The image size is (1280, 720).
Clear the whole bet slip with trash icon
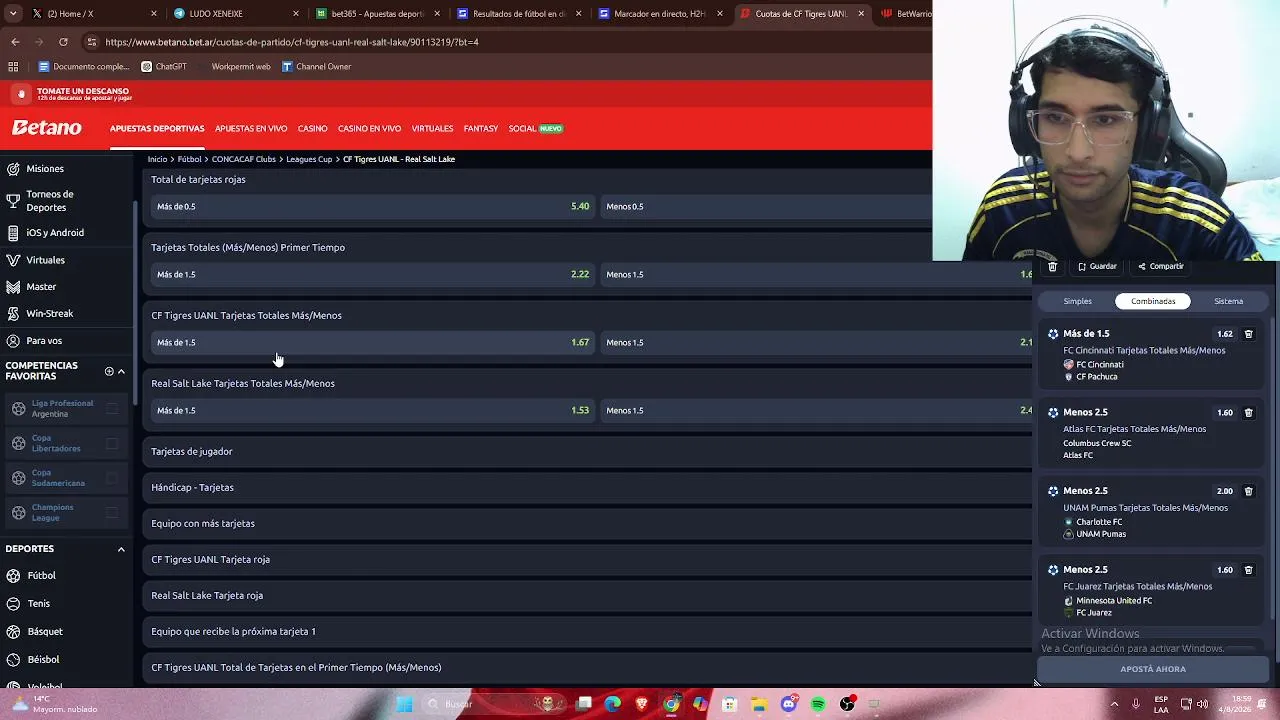[1052, 267]
